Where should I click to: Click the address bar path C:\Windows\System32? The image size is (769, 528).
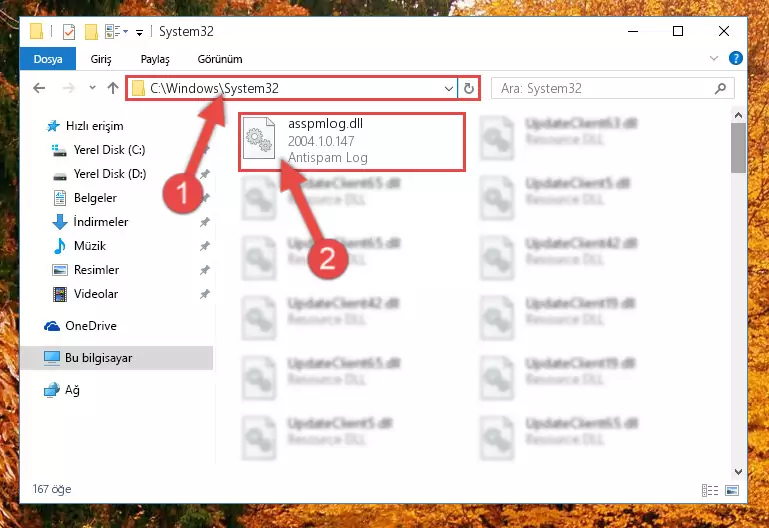[x=214, y=88]
